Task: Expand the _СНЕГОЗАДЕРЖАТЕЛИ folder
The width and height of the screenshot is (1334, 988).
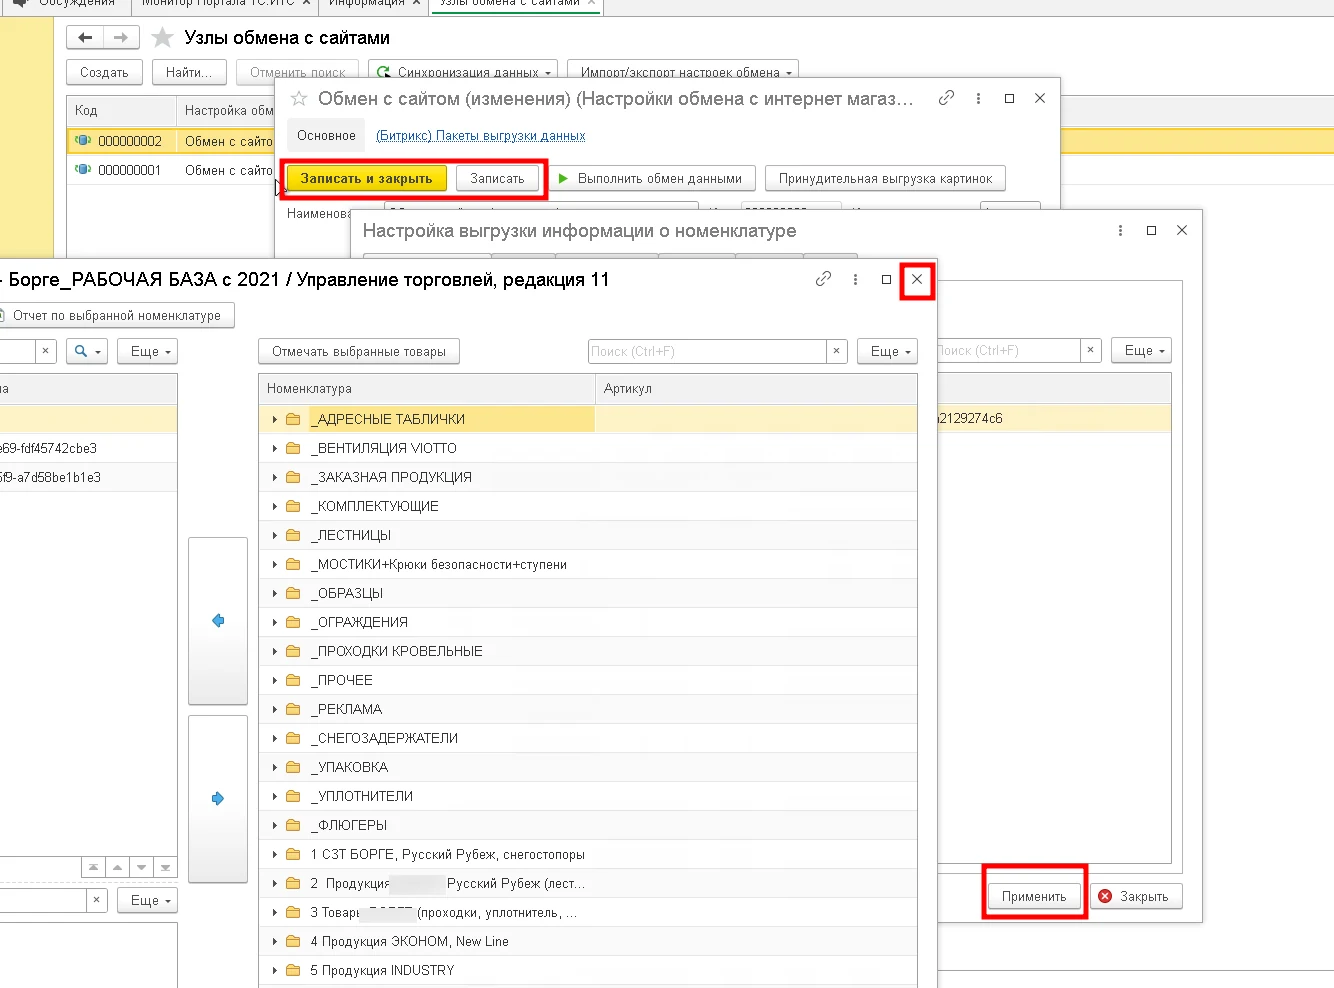Action: click(275, 739)
